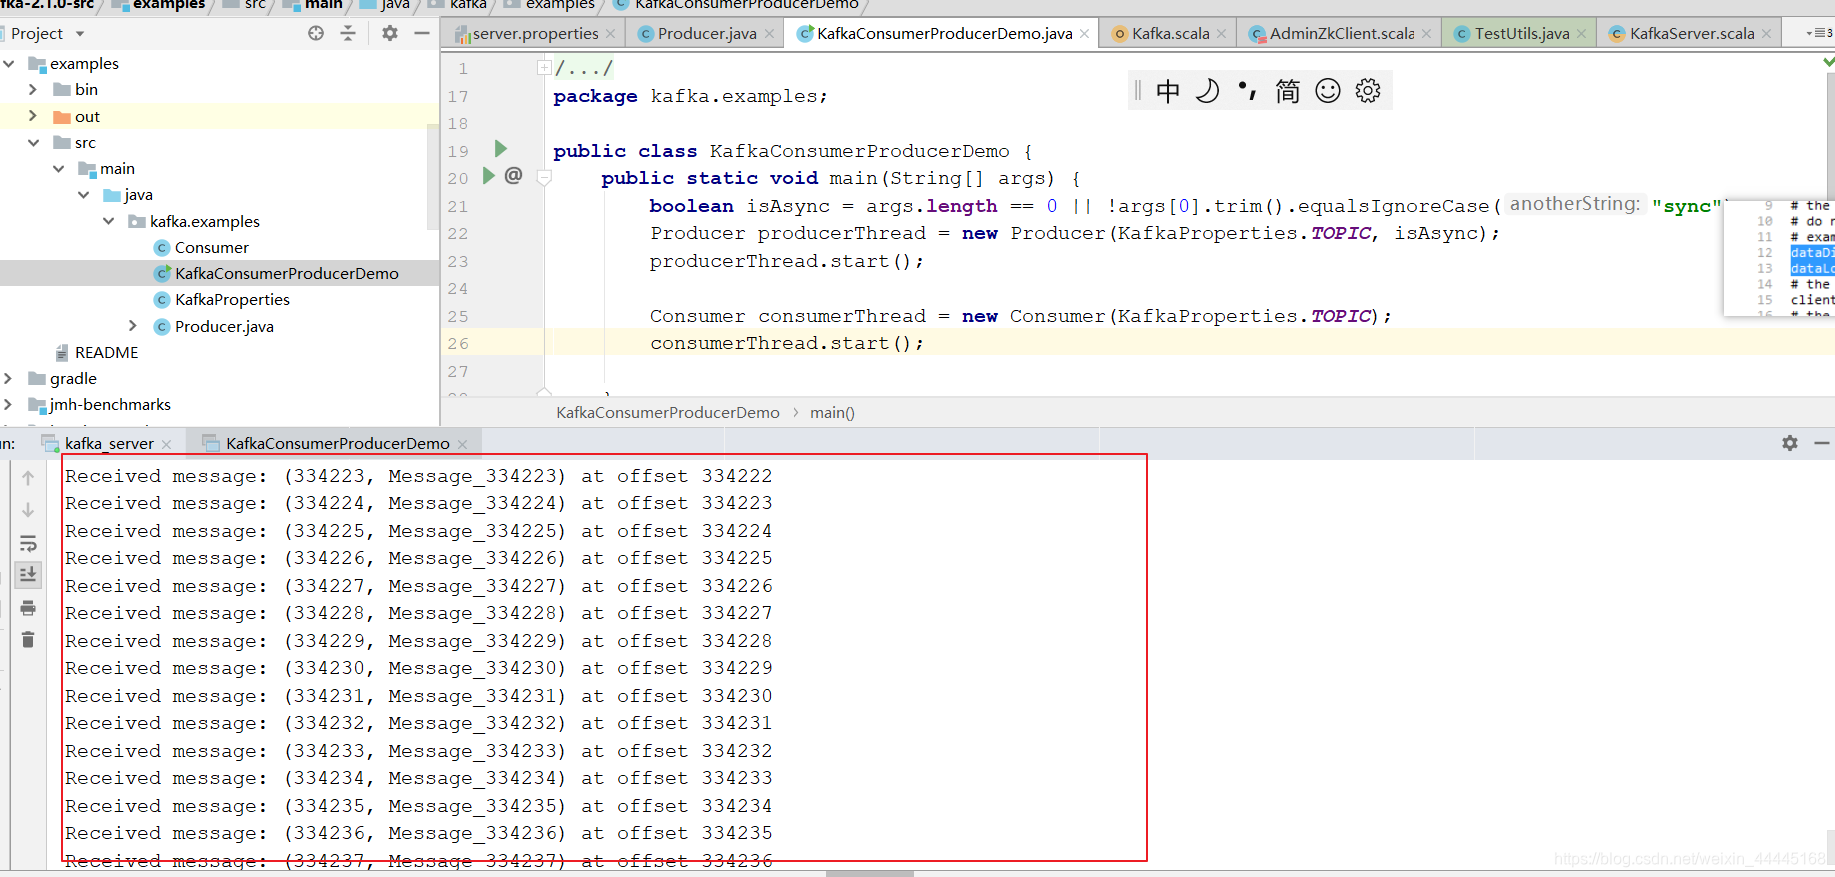Open IME toolbar settings gear
This screenshot has width=1835, height=877.
[x=1368, y=91]
